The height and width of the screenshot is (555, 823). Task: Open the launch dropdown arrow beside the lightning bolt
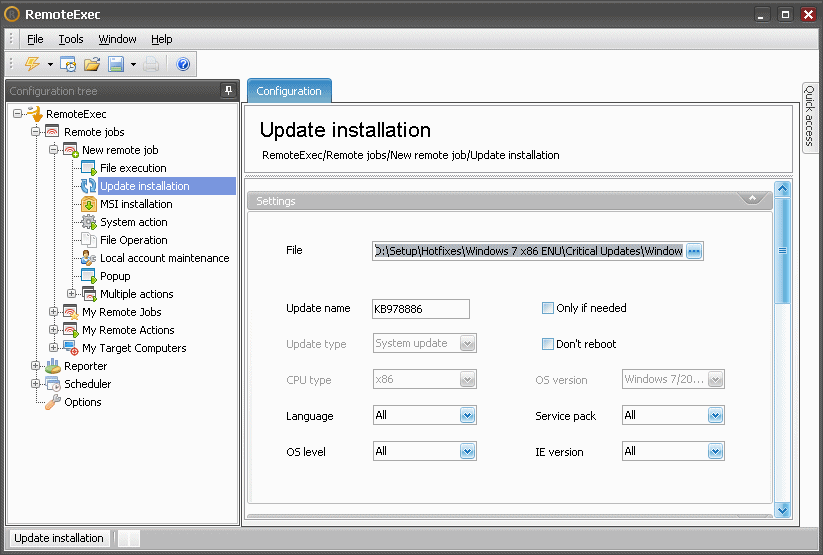tap(50, 65)
